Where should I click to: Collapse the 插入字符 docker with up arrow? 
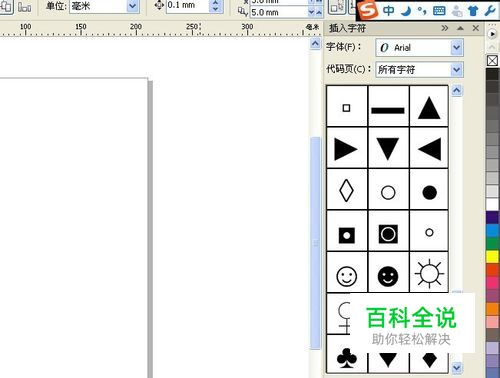(460, 28)
